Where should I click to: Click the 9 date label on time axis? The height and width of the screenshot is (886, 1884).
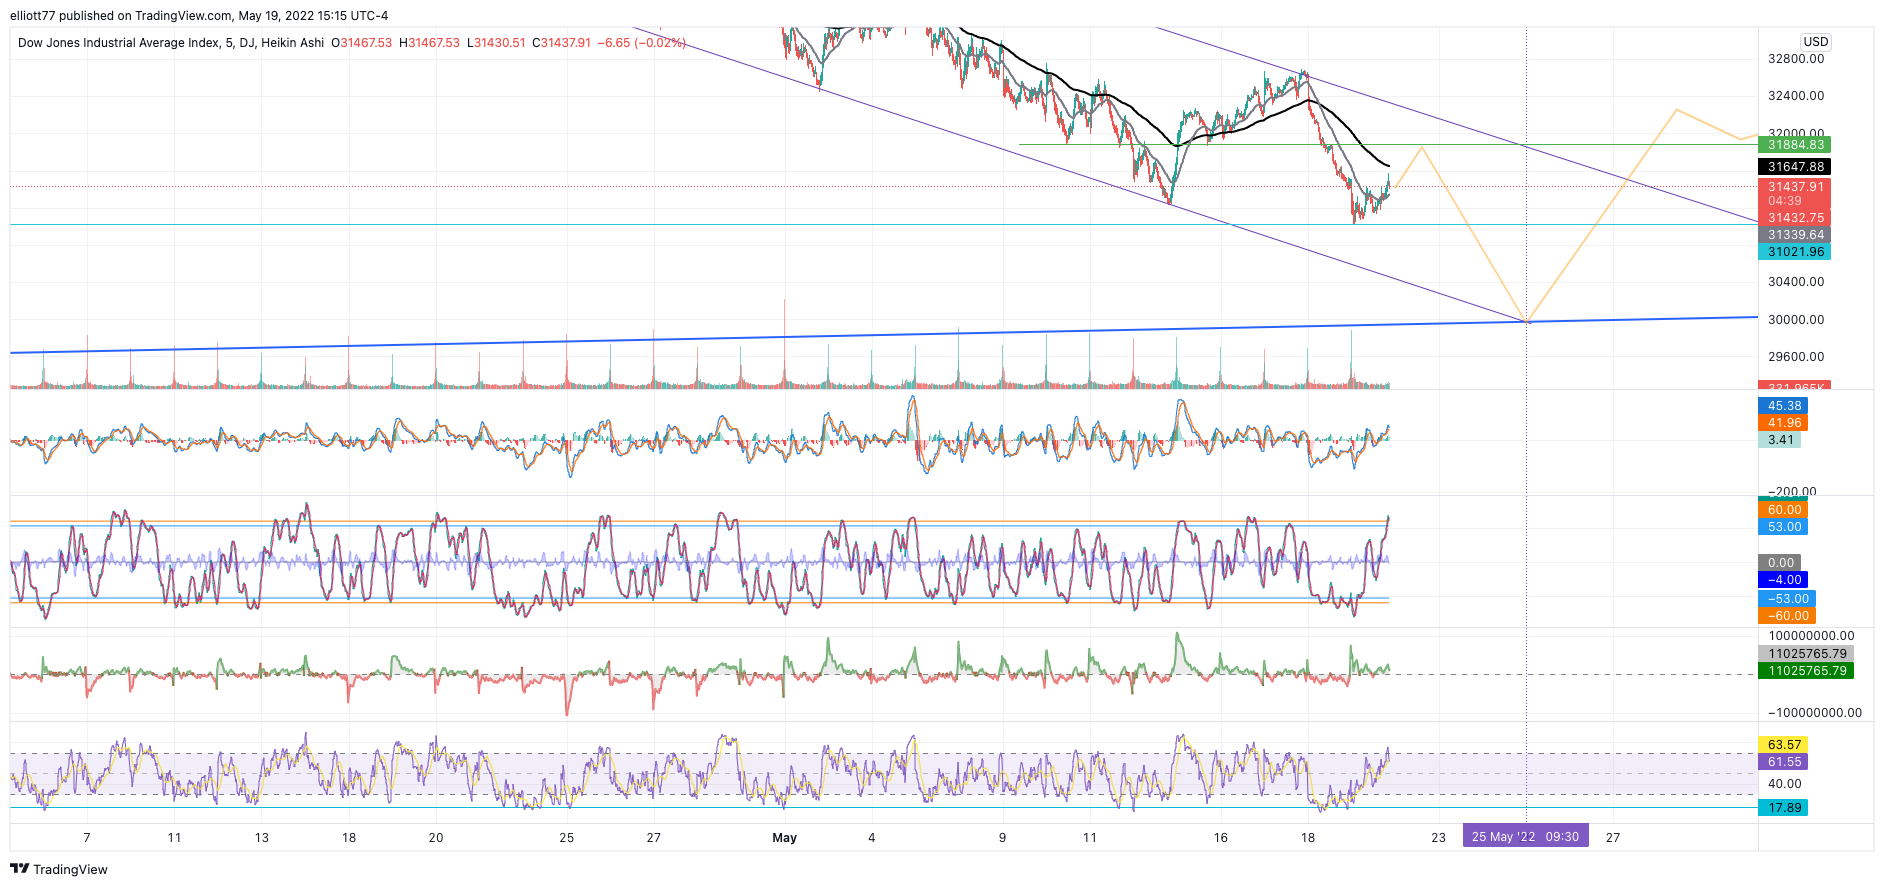point(1003,838)
